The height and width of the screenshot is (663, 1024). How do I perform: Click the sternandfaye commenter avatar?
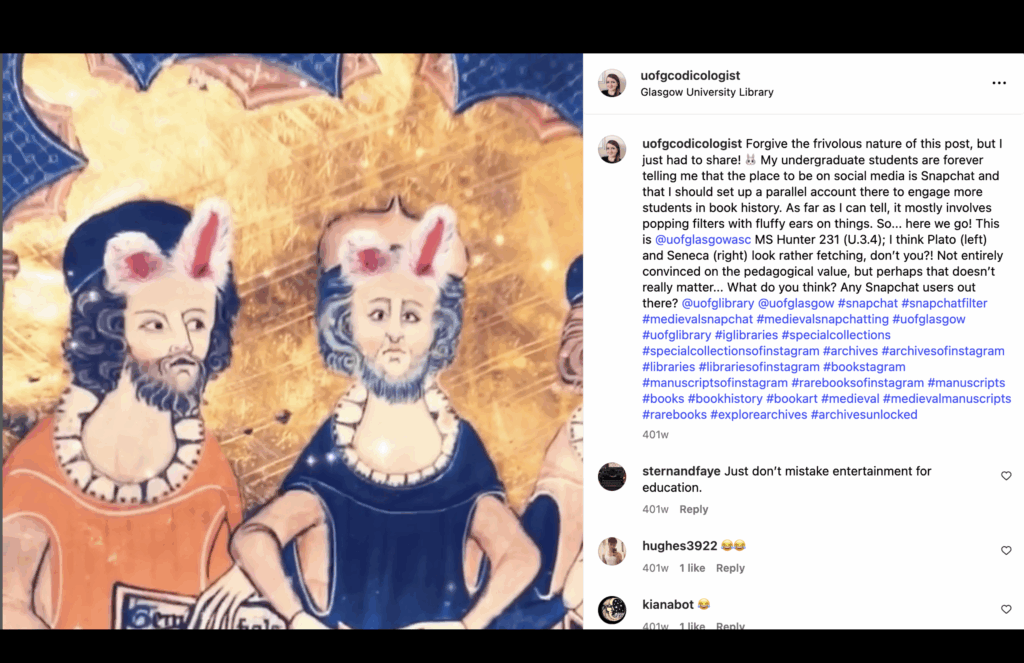[x=612, y=477]
